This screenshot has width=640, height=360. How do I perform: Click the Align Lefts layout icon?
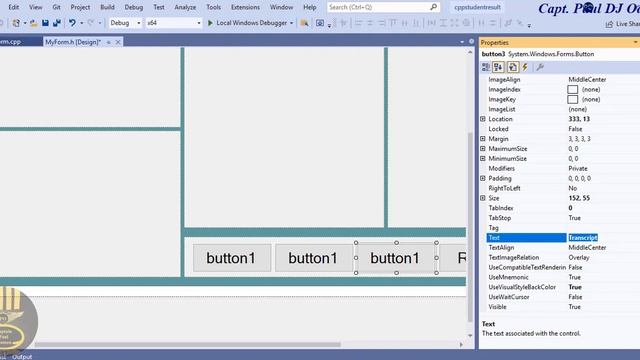coord(358,23)
